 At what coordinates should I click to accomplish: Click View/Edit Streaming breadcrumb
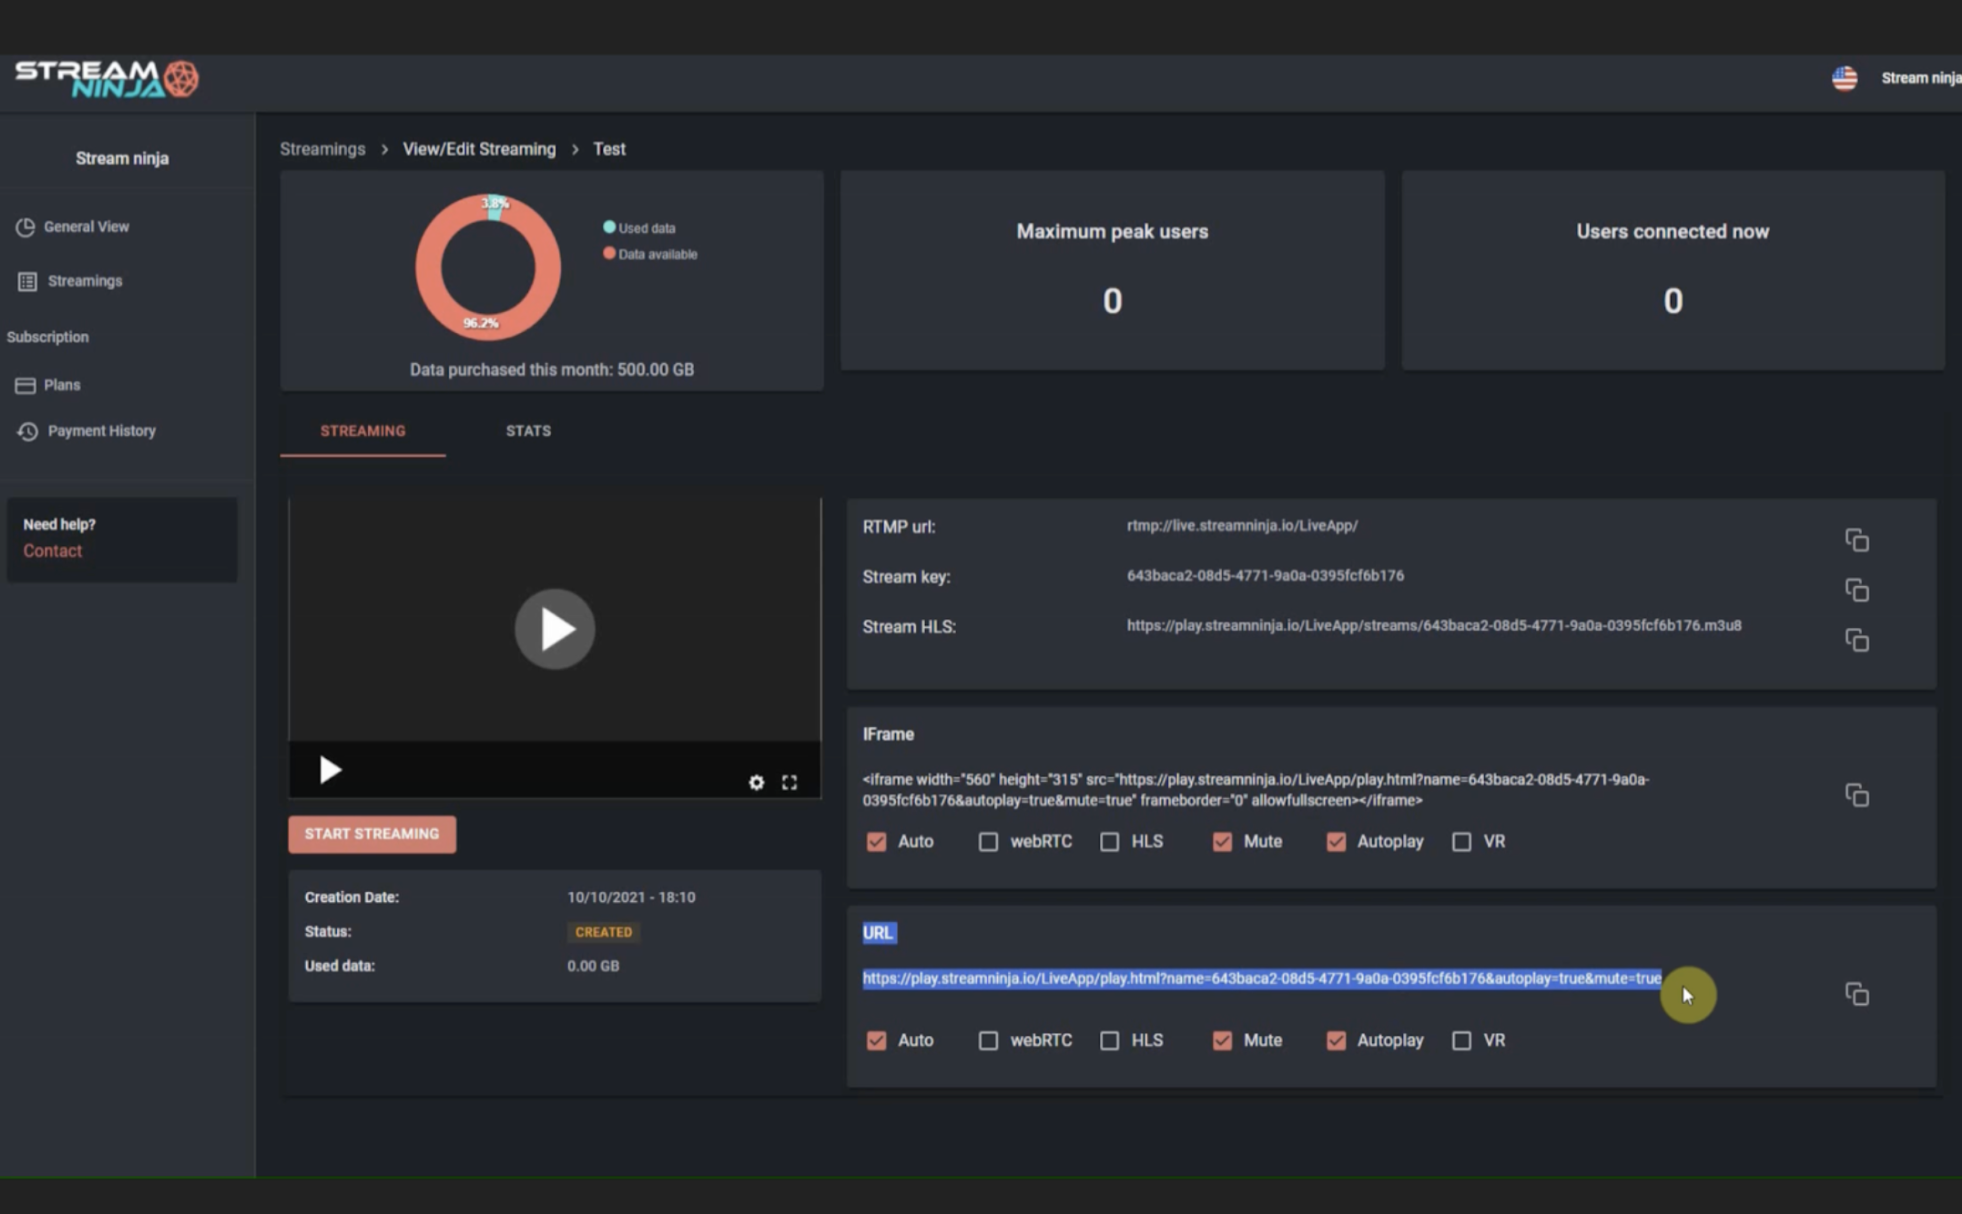[479, 149]
